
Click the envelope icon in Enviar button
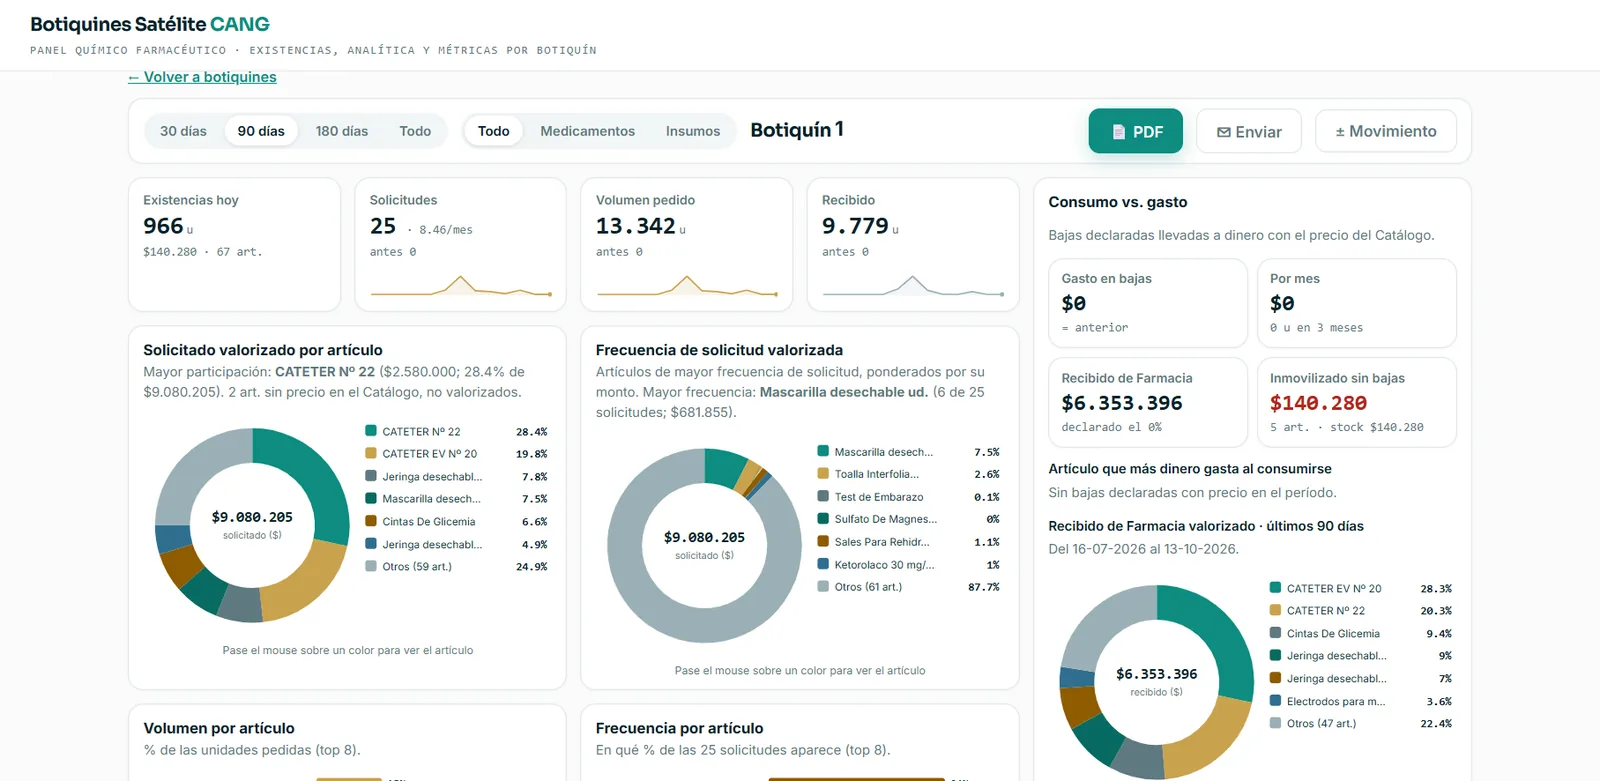point(1223,132)
